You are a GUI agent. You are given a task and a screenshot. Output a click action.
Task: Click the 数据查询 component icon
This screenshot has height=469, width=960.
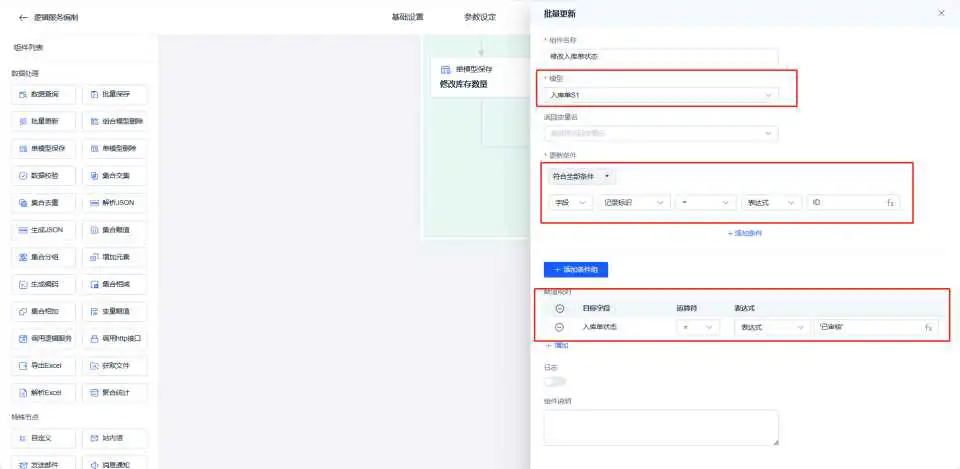tap(22, 94)
